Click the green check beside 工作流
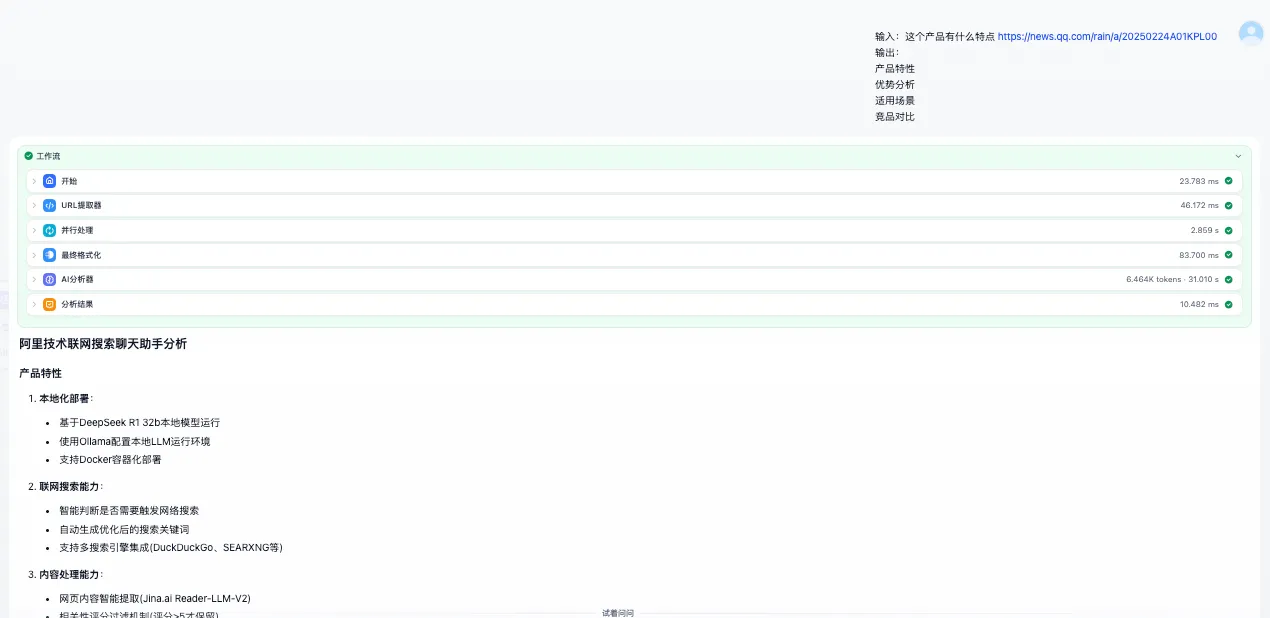 point(29,156)
